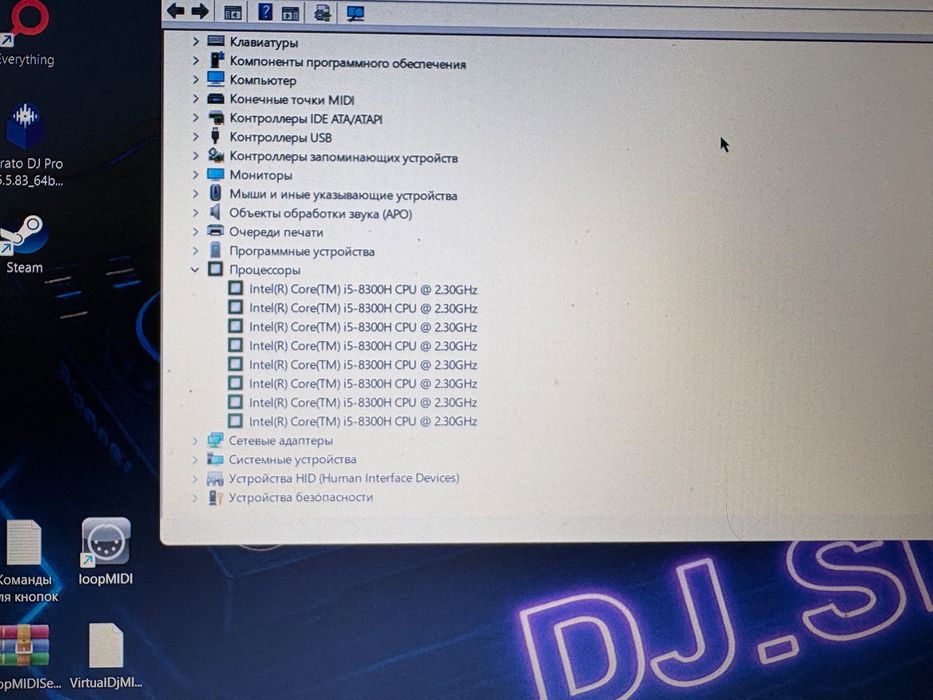Click the HID devices icon
Image resolution: width=933 pixels, height=700 pixels.
pos(215,479)
